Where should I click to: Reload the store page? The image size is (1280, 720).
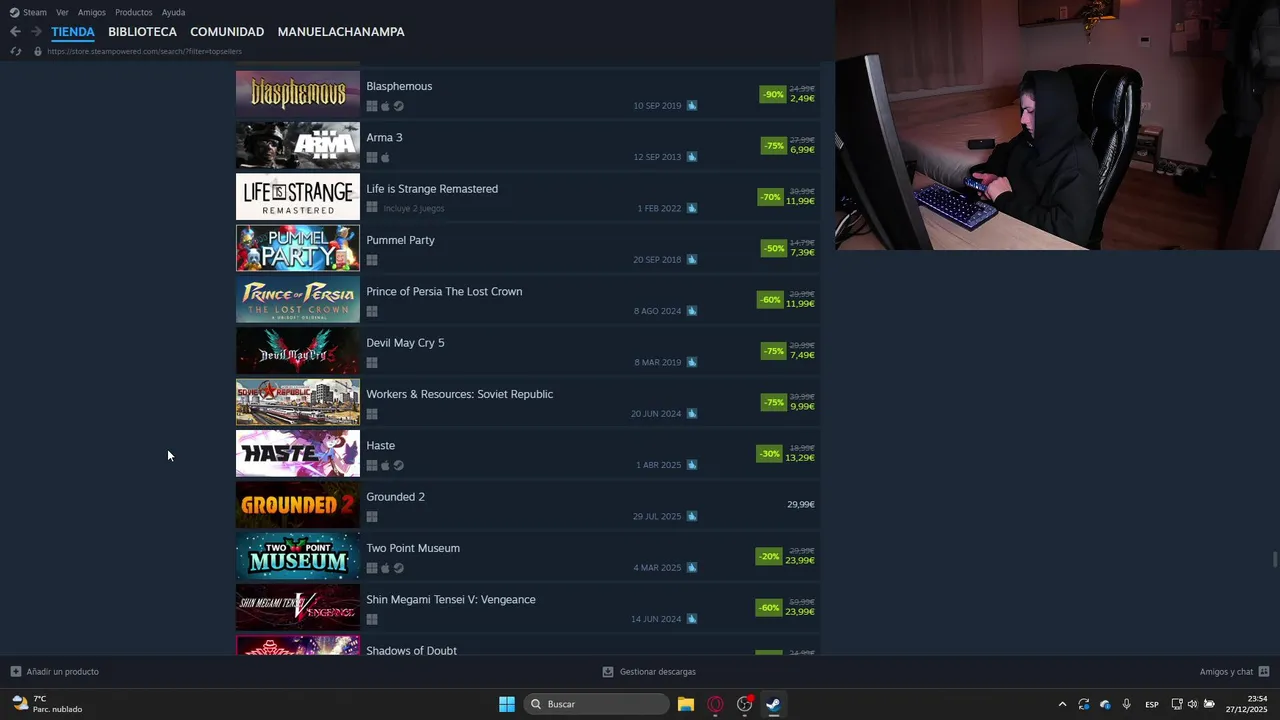[15, 51]
